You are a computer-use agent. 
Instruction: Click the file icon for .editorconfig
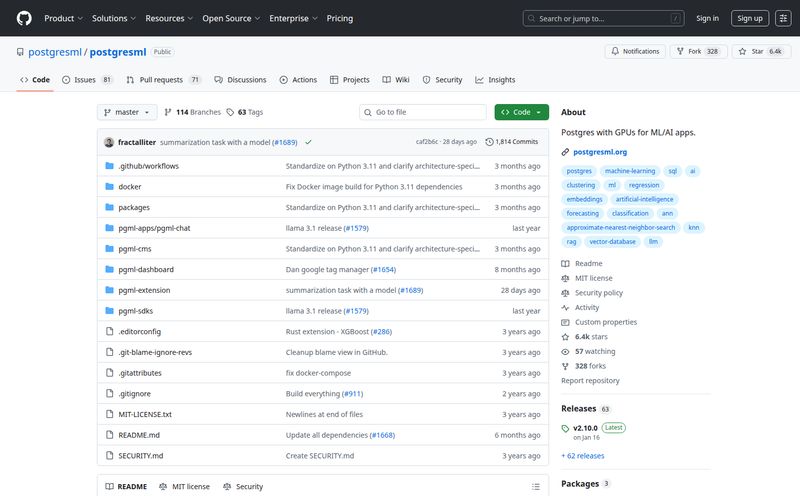(109, 332)
